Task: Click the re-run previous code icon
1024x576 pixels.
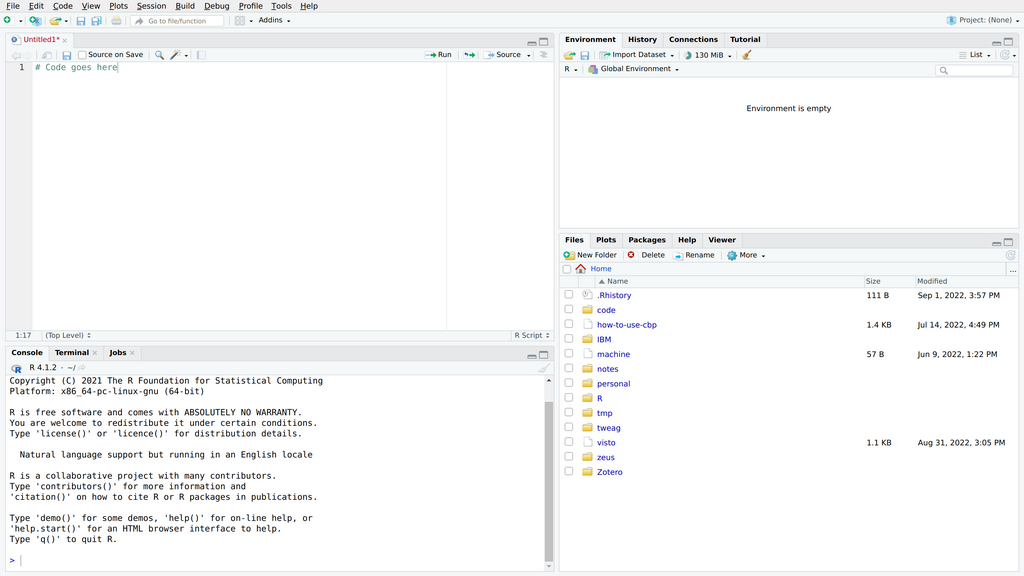Action: coord(469,55)
